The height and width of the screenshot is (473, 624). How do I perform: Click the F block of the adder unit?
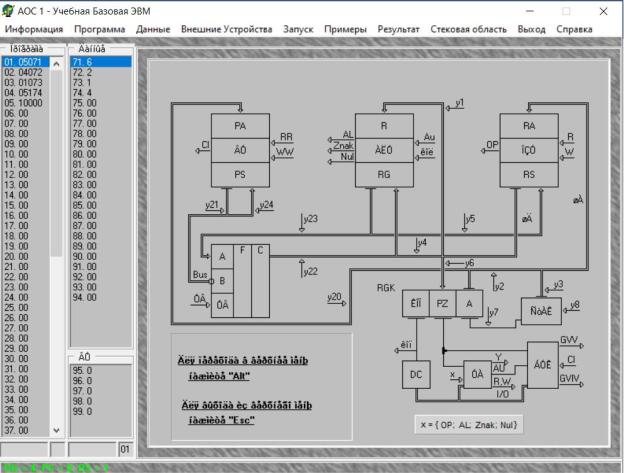point(241,251)
